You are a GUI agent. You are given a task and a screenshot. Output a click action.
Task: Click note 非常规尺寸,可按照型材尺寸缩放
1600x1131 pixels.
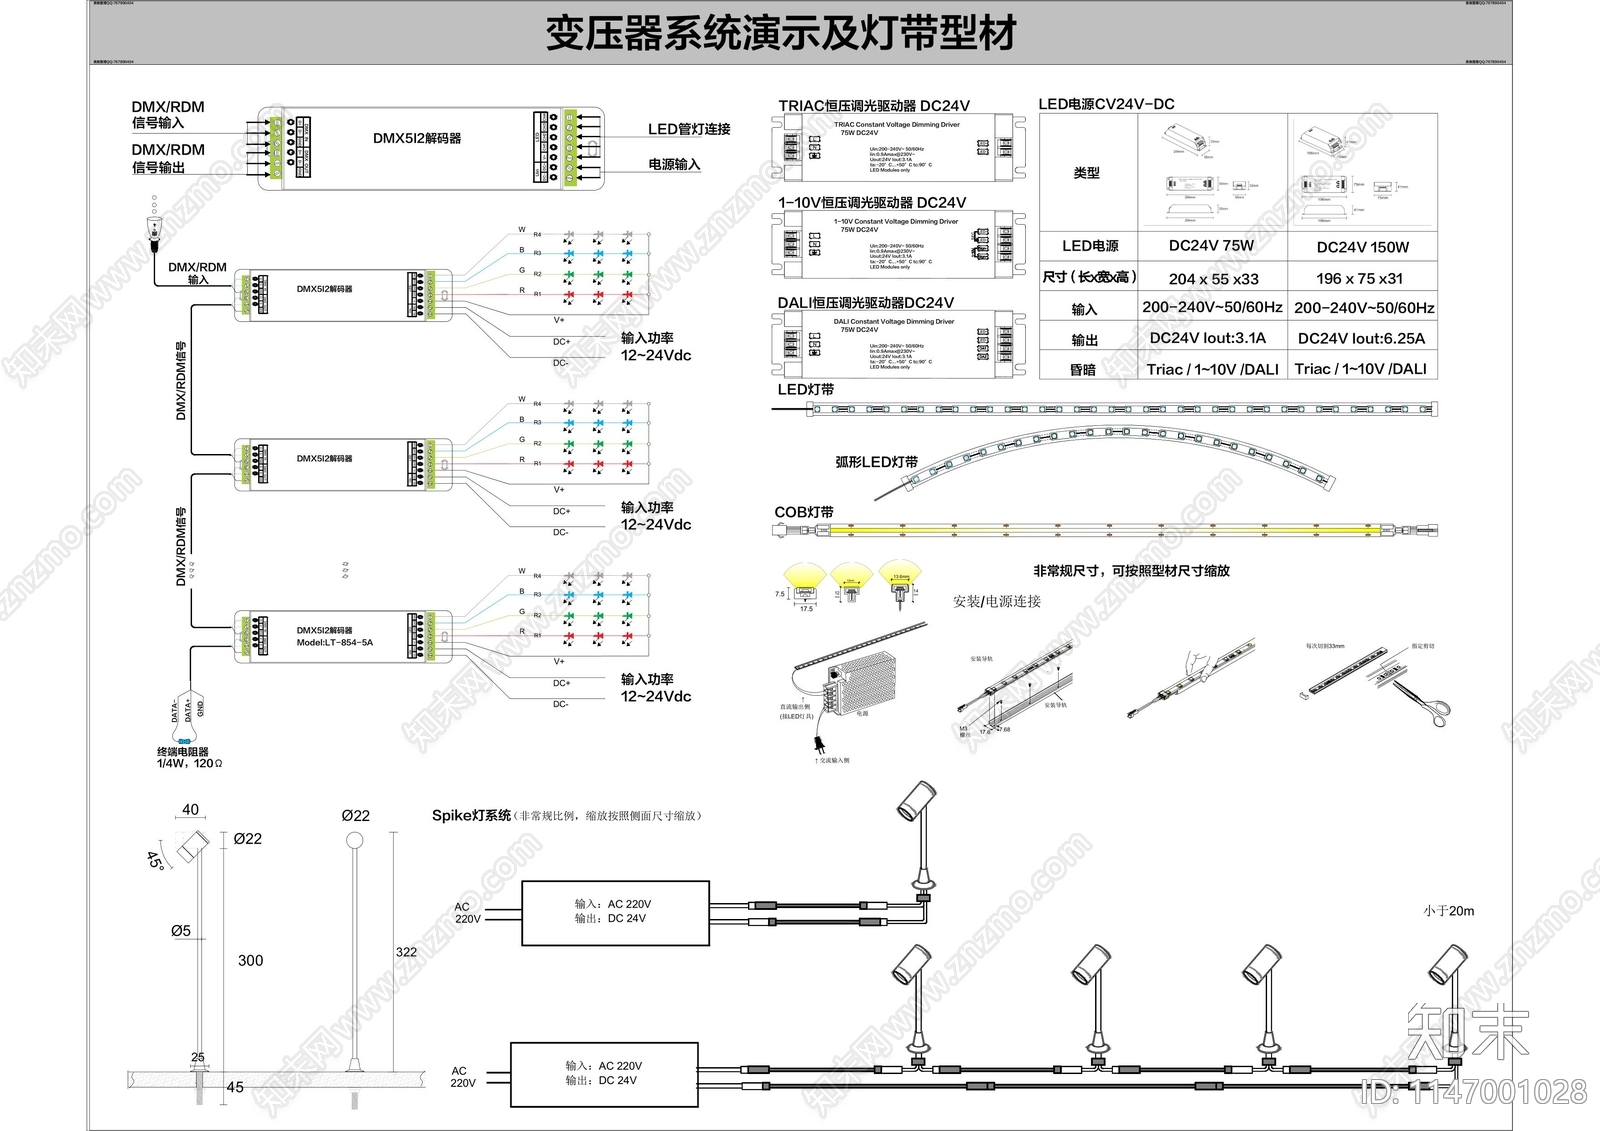click(1131, 571)
